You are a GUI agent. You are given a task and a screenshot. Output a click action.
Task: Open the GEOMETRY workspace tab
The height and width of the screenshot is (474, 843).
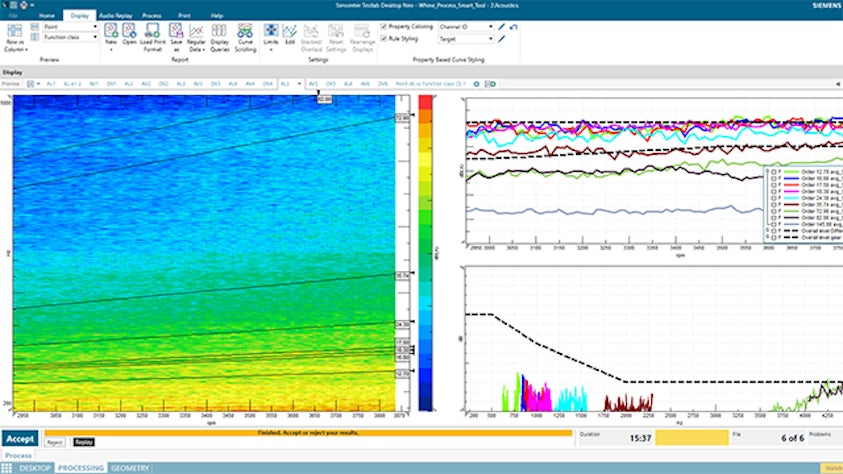(130, 468)
